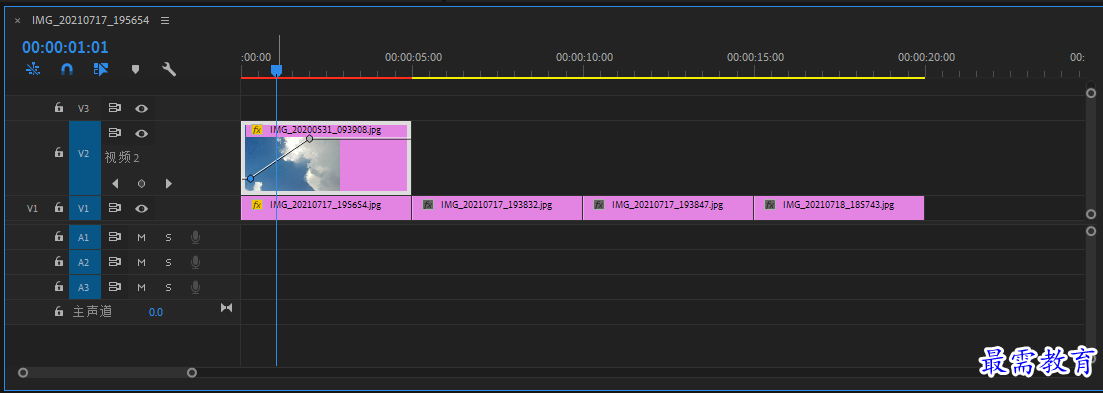Target the A3 audio track header
Viewport: 1103px width, 393px height.
84,287
